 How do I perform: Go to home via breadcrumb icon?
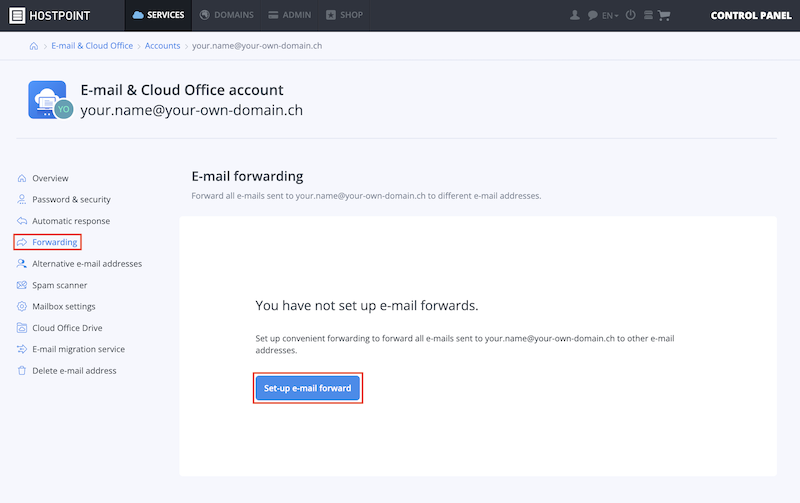pyautogui.click(x=34, y=46)
